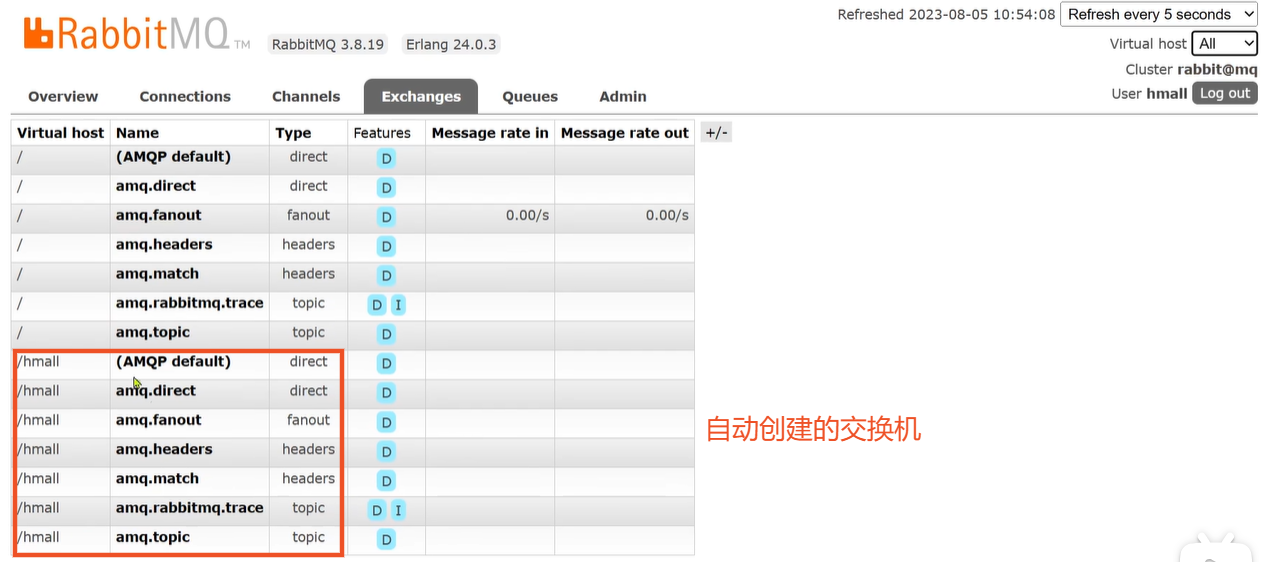Click the Erlang 24.0.3 version label
This screenshot has width=1272, height=562.
coord(451,44)
